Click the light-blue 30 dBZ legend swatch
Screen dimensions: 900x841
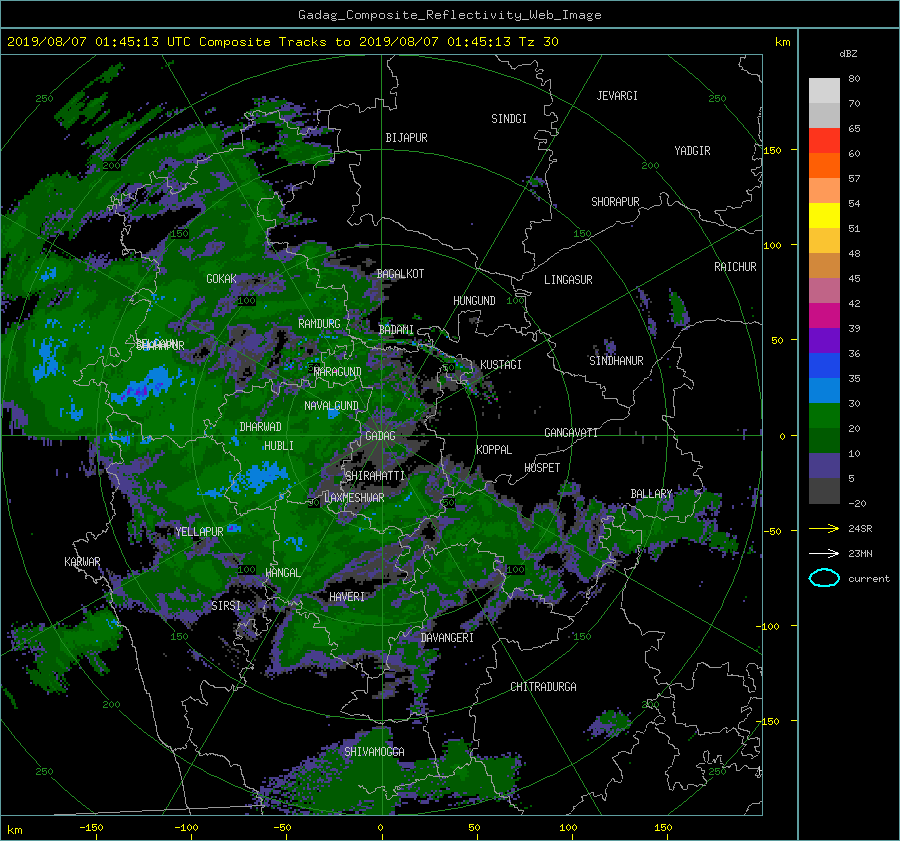824,391
